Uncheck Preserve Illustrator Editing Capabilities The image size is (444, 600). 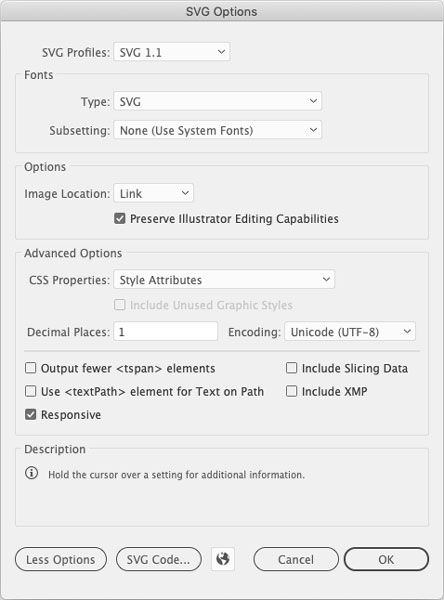point(120,219)
